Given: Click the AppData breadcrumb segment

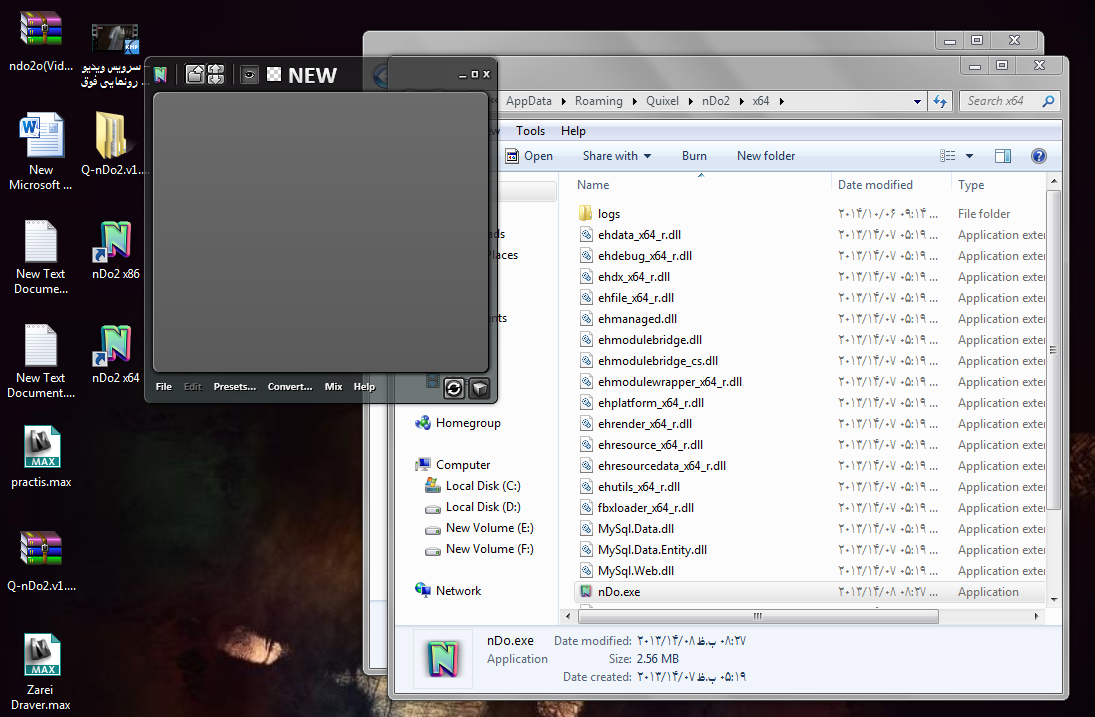Looking at the screenshot, I should click(x=529, y=101).
